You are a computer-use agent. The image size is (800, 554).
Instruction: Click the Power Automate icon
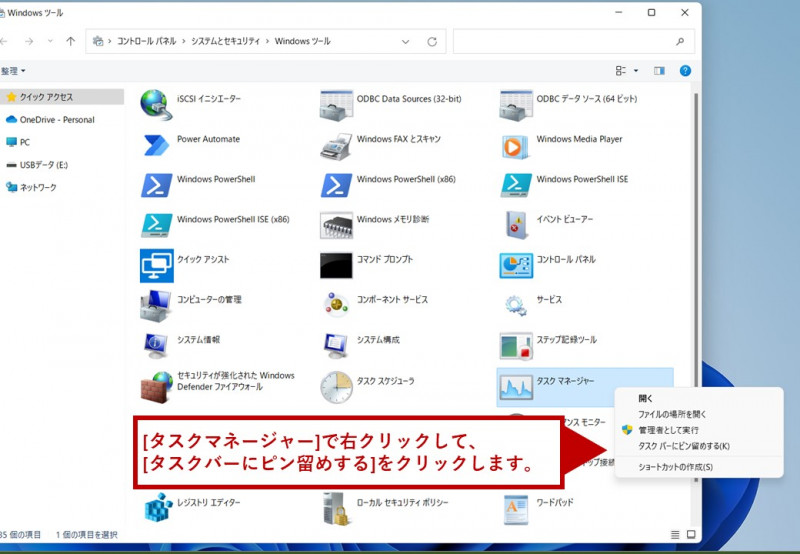(157, 145)
